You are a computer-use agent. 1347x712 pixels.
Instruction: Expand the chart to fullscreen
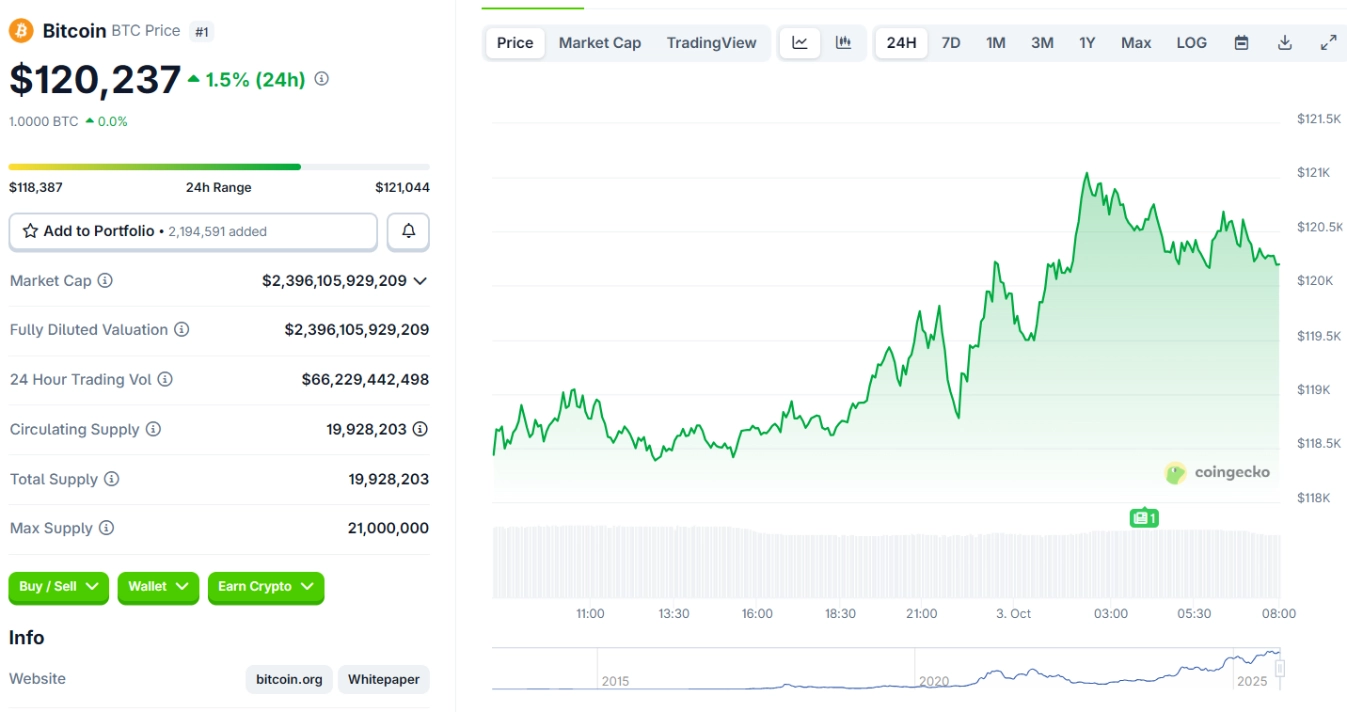pyautogui.click(x=1328, y=43)
